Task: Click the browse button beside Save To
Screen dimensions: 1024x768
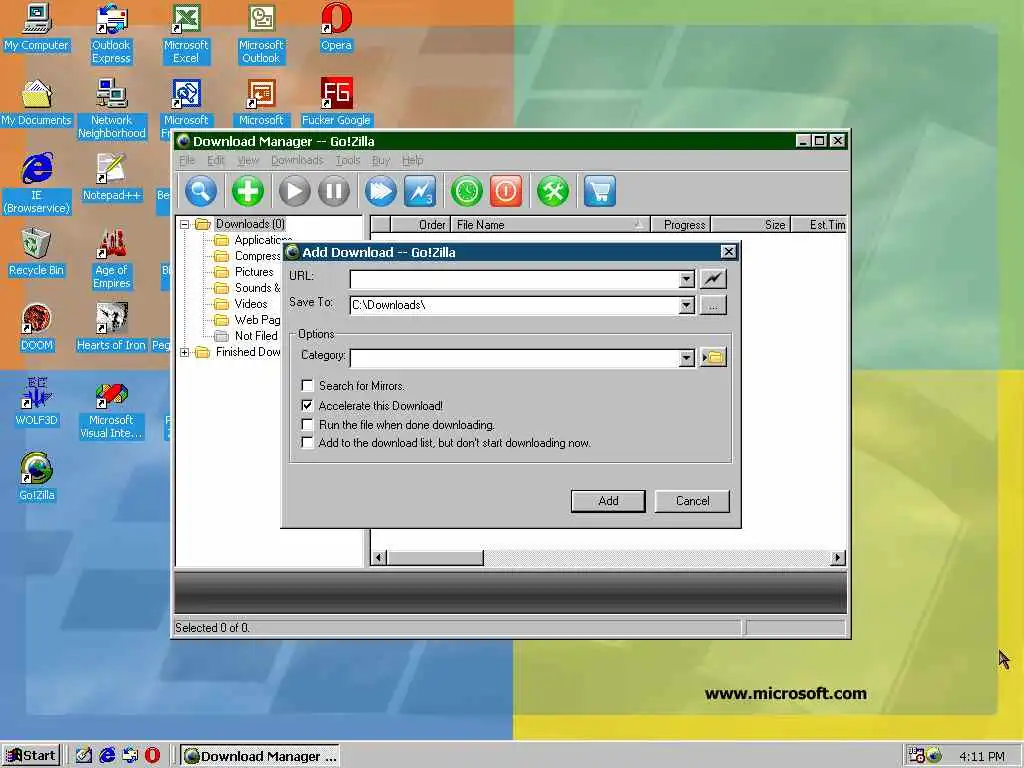Action: tap(713, 305)
